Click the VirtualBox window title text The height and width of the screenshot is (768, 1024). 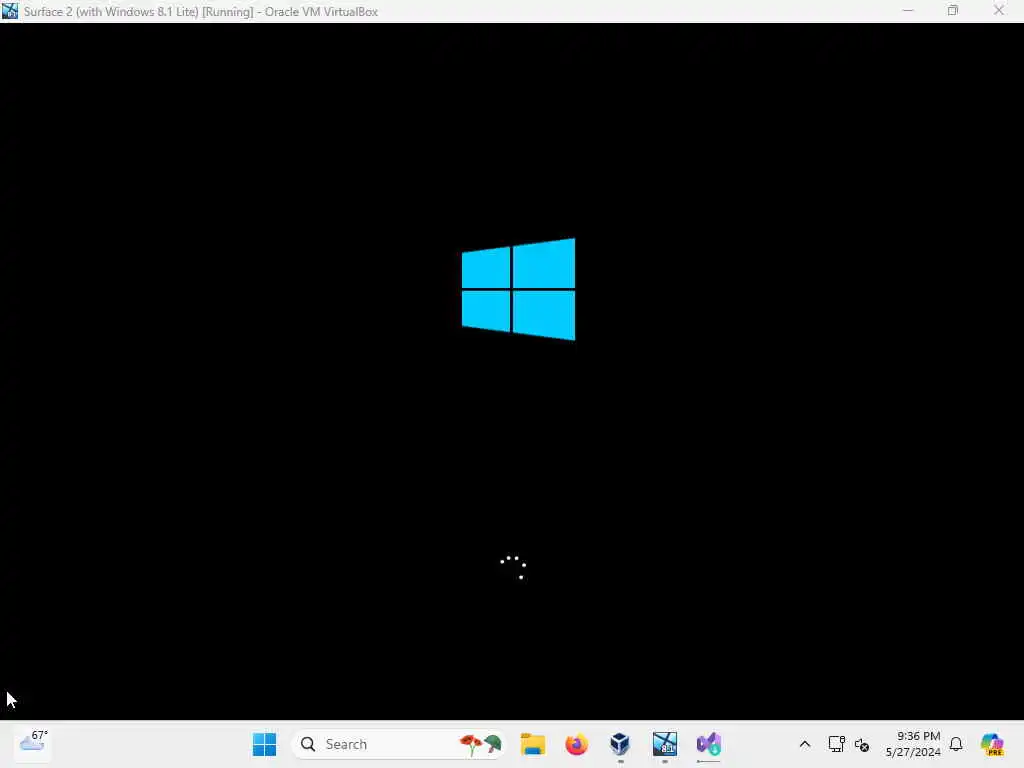tap(200, 12)
